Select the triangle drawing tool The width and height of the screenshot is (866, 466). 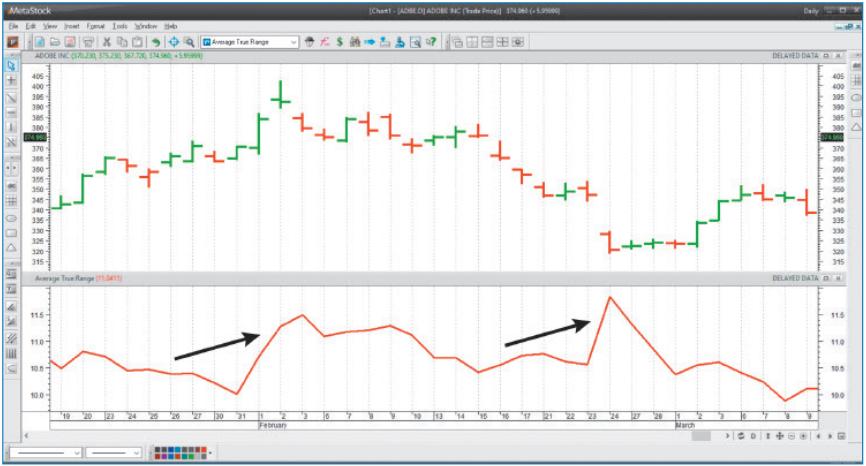coord(11,247)
